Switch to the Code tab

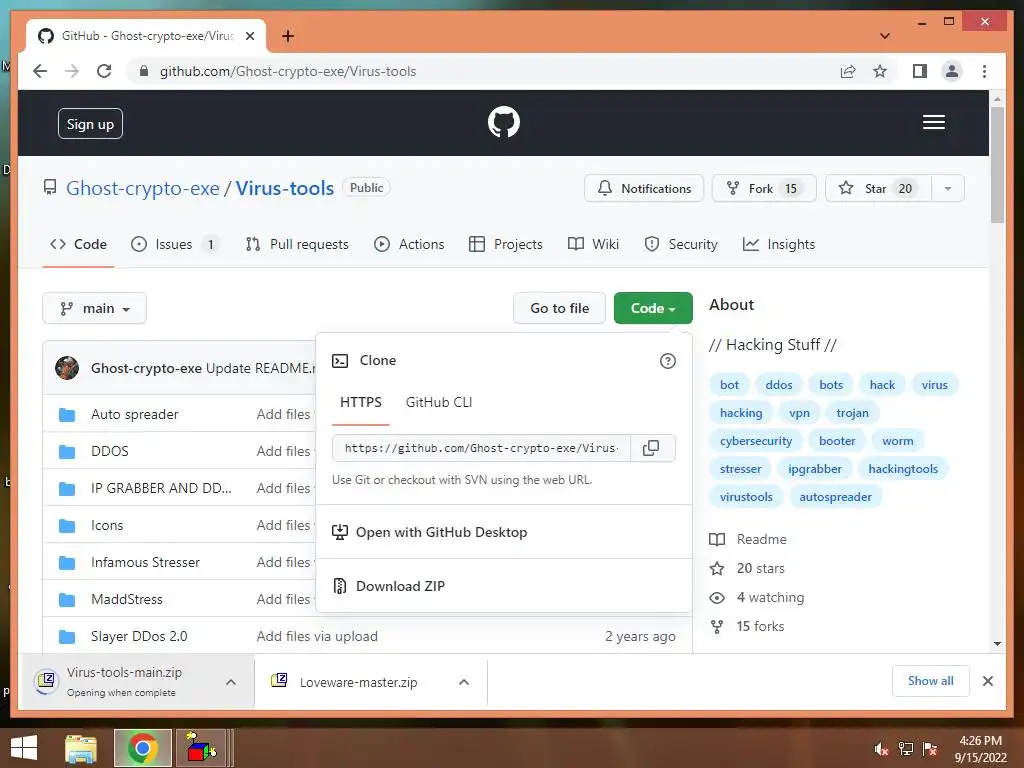tap(78, 244)
